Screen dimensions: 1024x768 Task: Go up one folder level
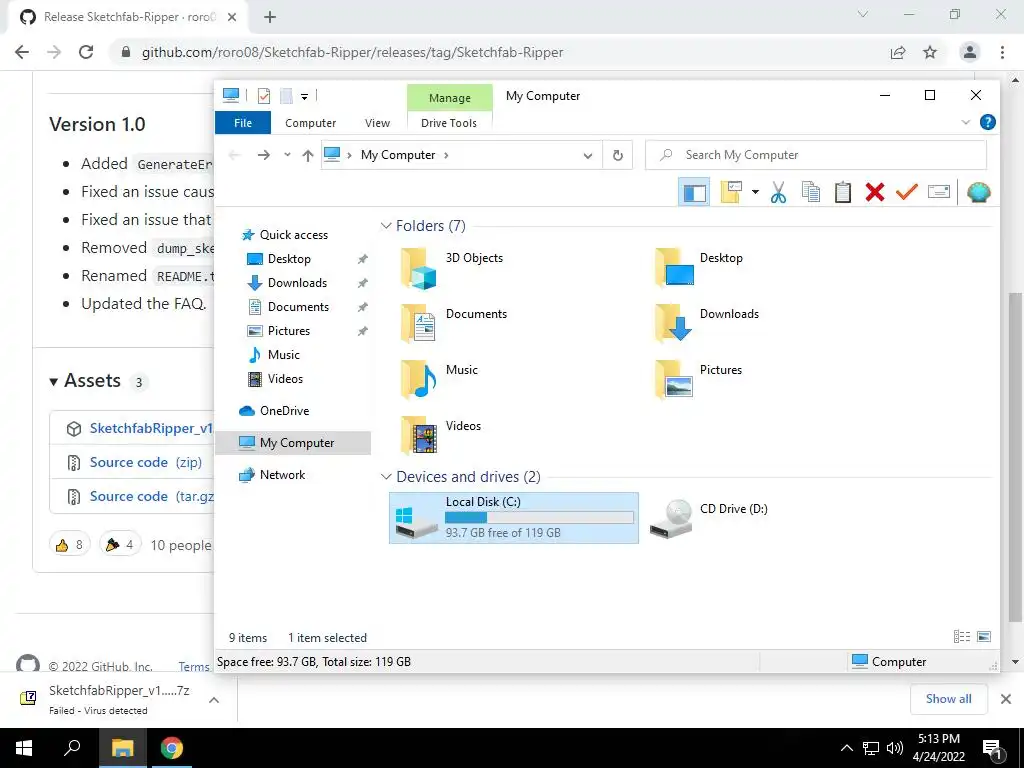pos(308,155)
